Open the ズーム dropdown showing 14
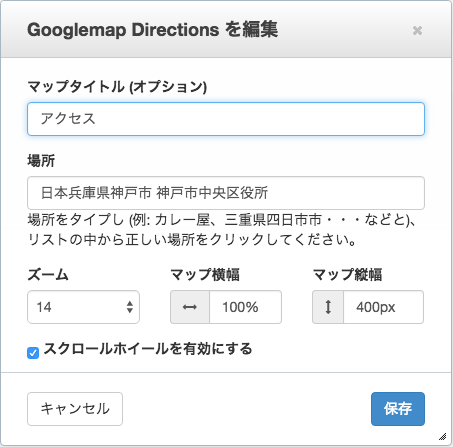The height and width of the screenshot is (447, 453). click(83, 307)
